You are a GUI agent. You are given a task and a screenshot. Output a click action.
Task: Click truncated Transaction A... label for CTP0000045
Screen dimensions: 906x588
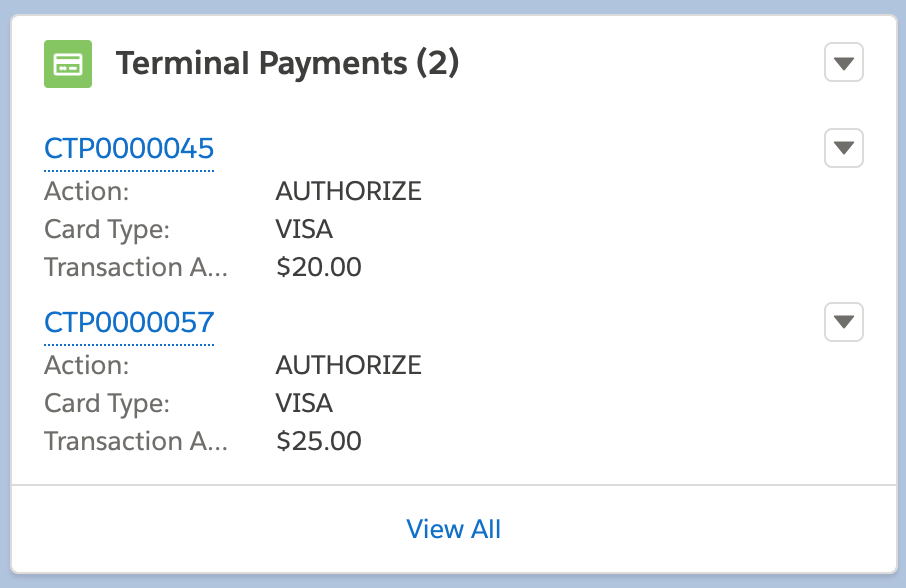click(136, 267)
